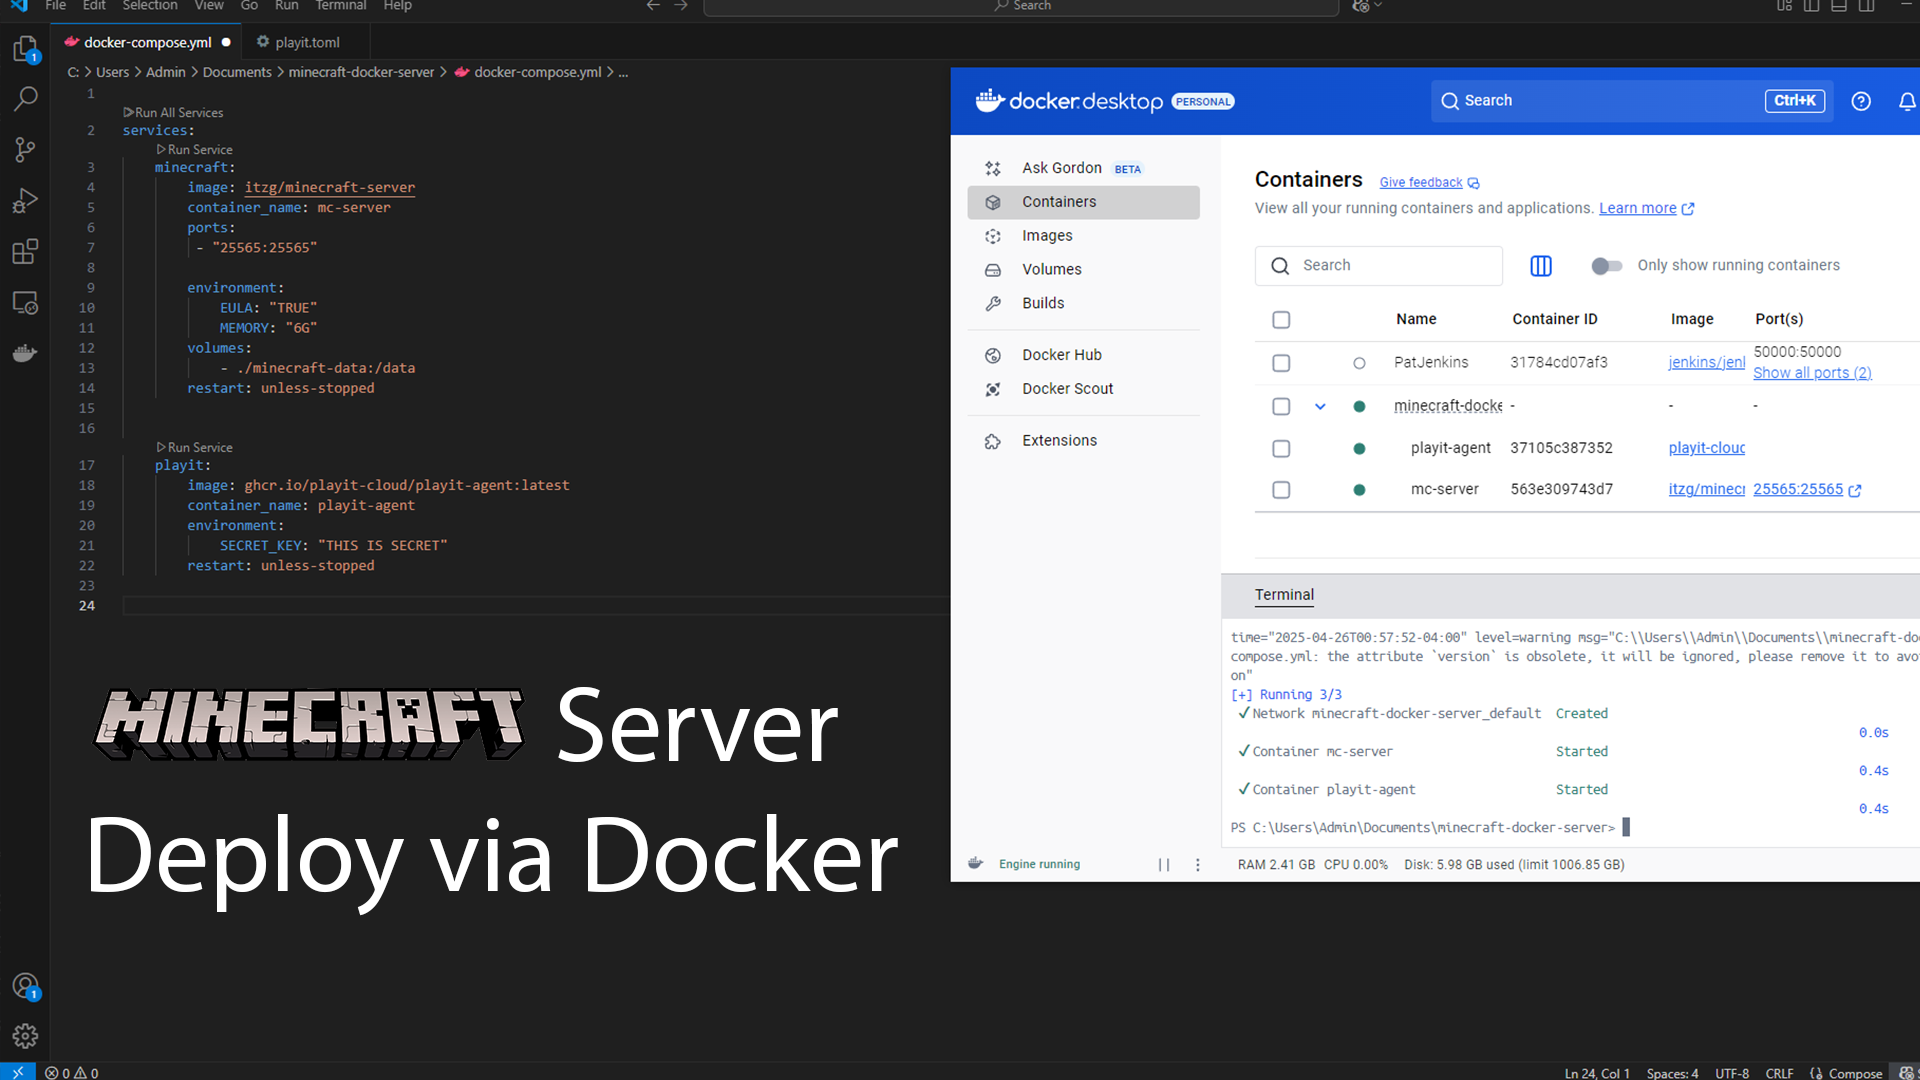Open the Extensions icon in VS Code activity bar
The height and width of the screenshot is (1080, 1920).
[x=25, y=251]
